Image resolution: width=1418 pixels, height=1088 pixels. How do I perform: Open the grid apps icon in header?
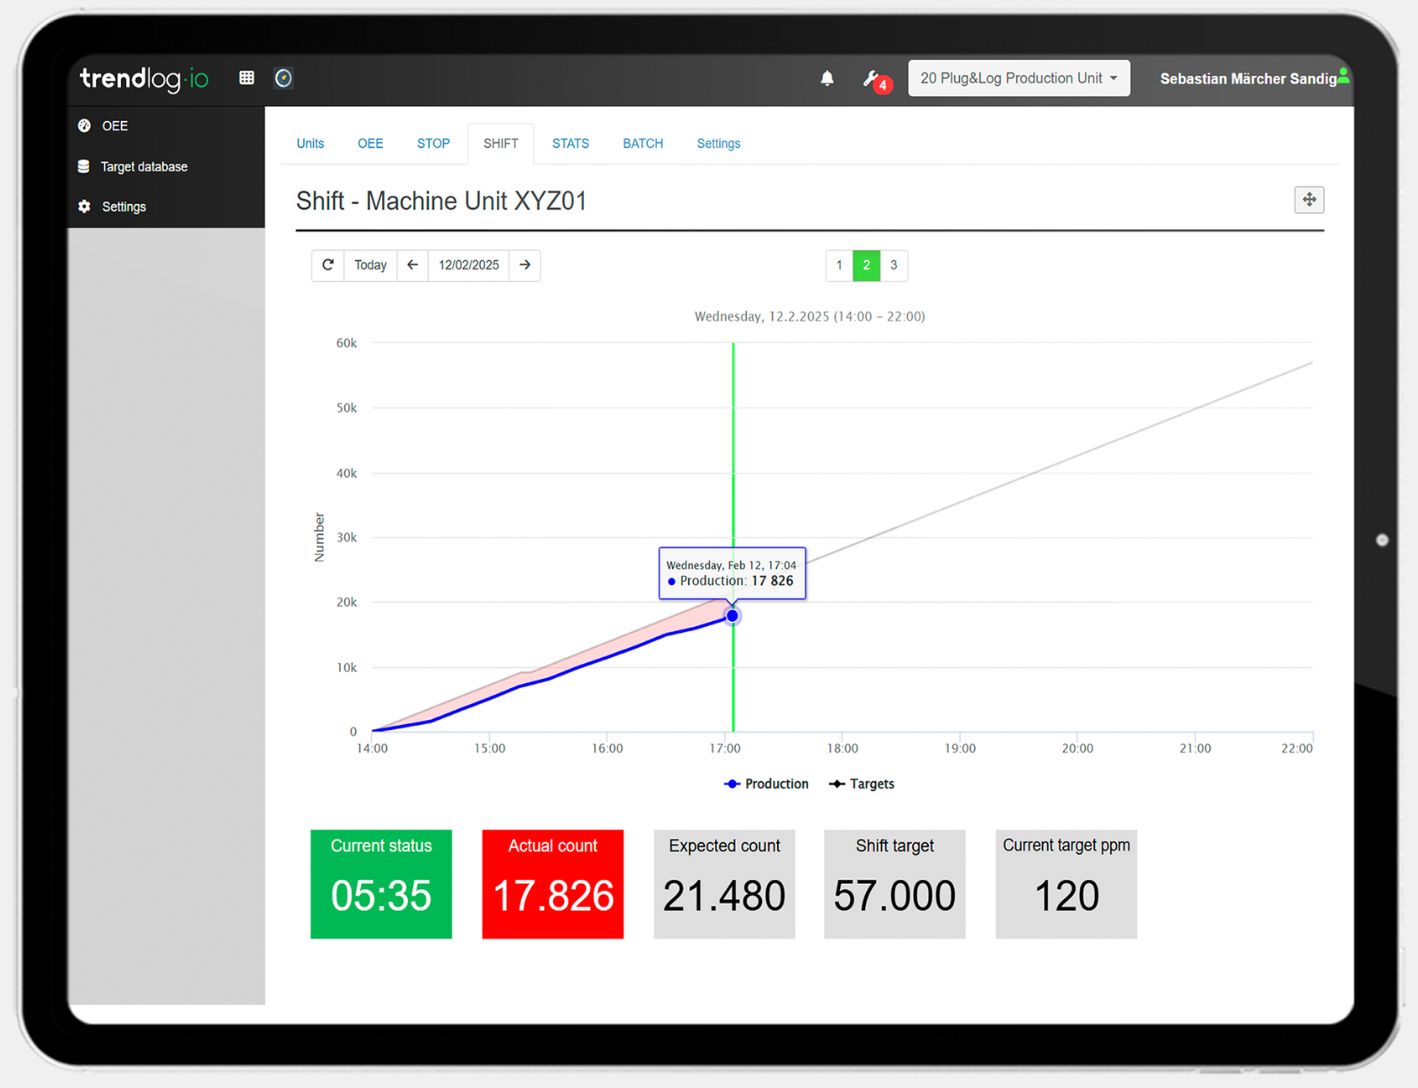click(x=247, y=78)
